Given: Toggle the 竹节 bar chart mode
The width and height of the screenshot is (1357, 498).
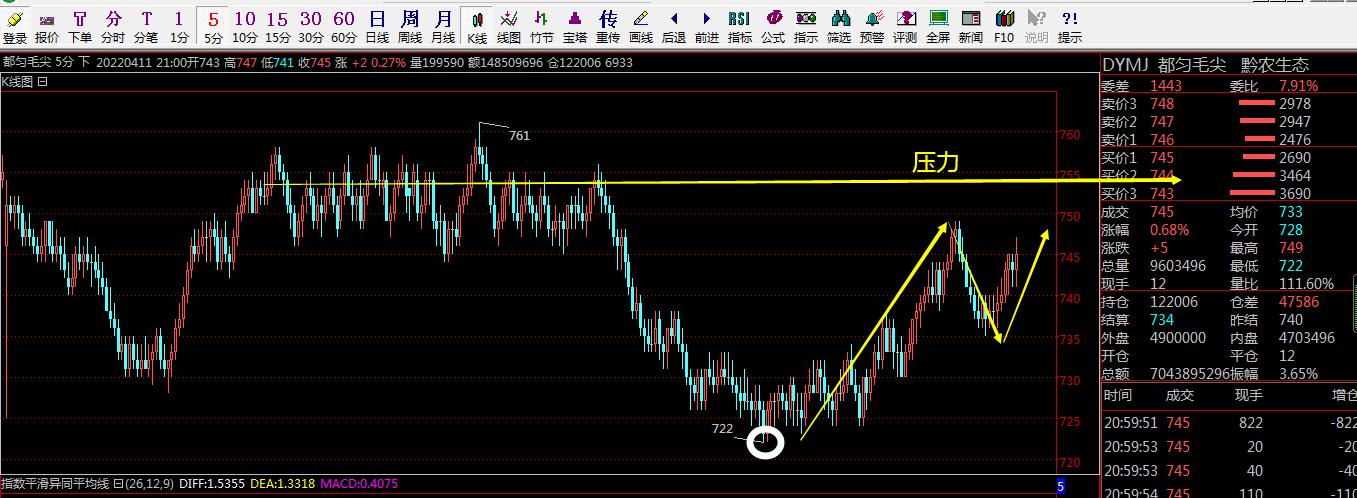Looking at the screenshot, I should click(542, 27).
